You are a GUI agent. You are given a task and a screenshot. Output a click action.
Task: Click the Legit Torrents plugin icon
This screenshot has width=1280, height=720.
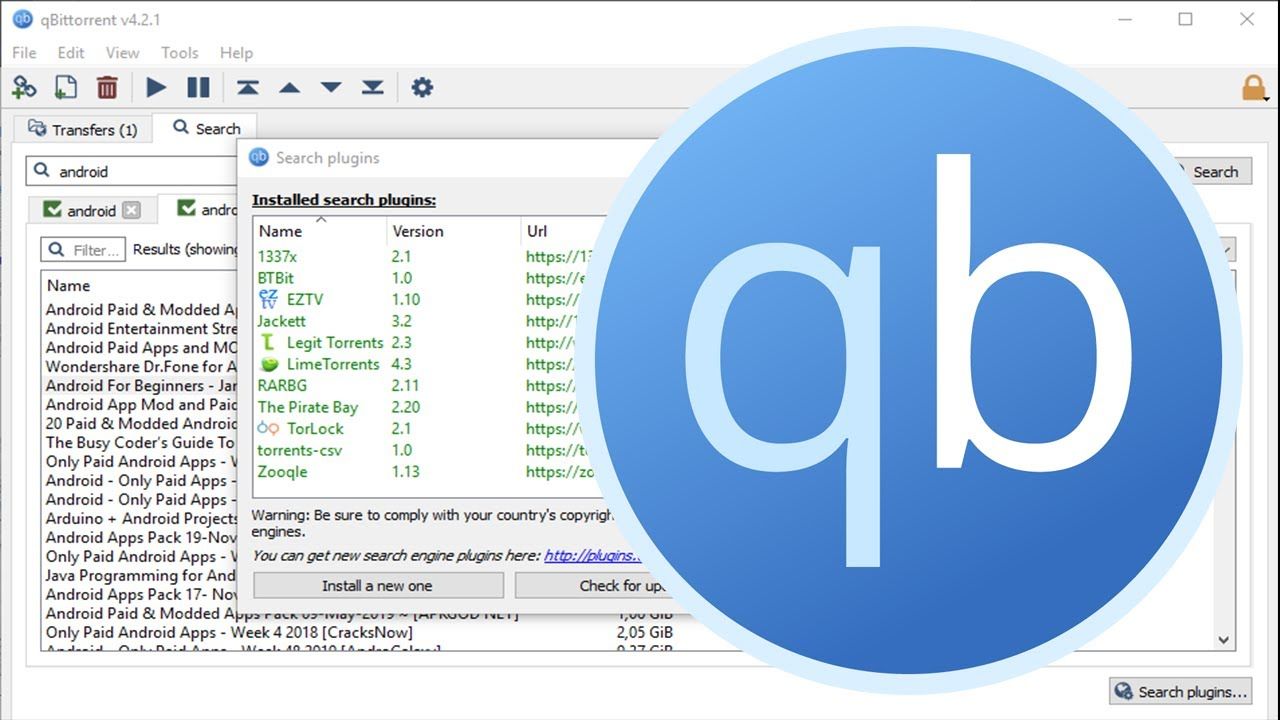coord(267,342)
